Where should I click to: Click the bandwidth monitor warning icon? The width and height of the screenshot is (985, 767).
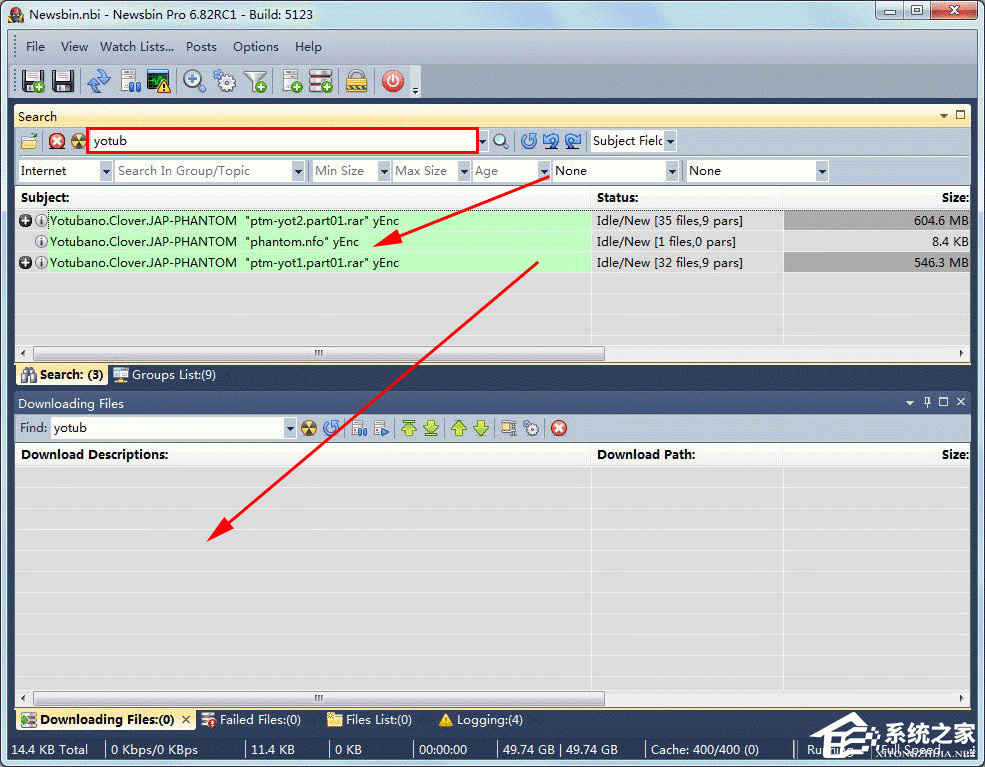coord(159,81)
